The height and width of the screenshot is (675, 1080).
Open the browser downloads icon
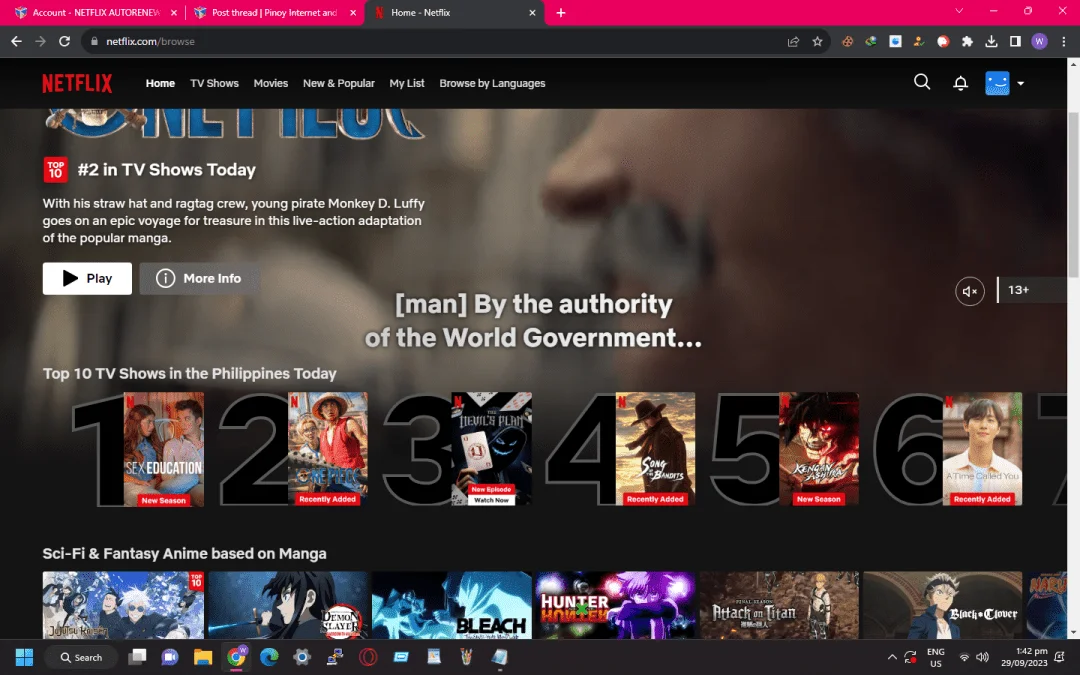pos(991,41)
